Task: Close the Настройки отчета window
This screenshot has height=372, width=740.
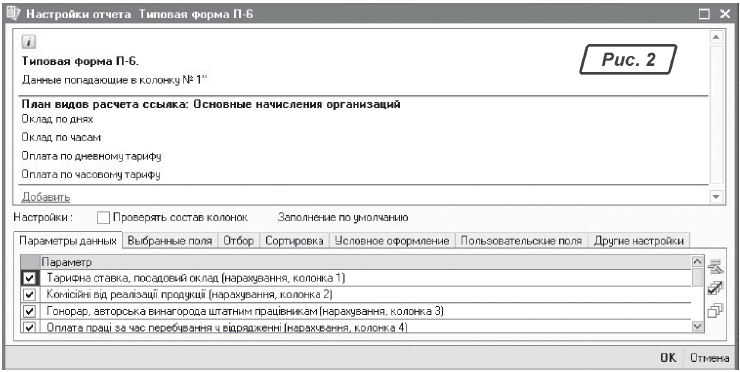Action: pyautogui.click(x=725, y=14)
